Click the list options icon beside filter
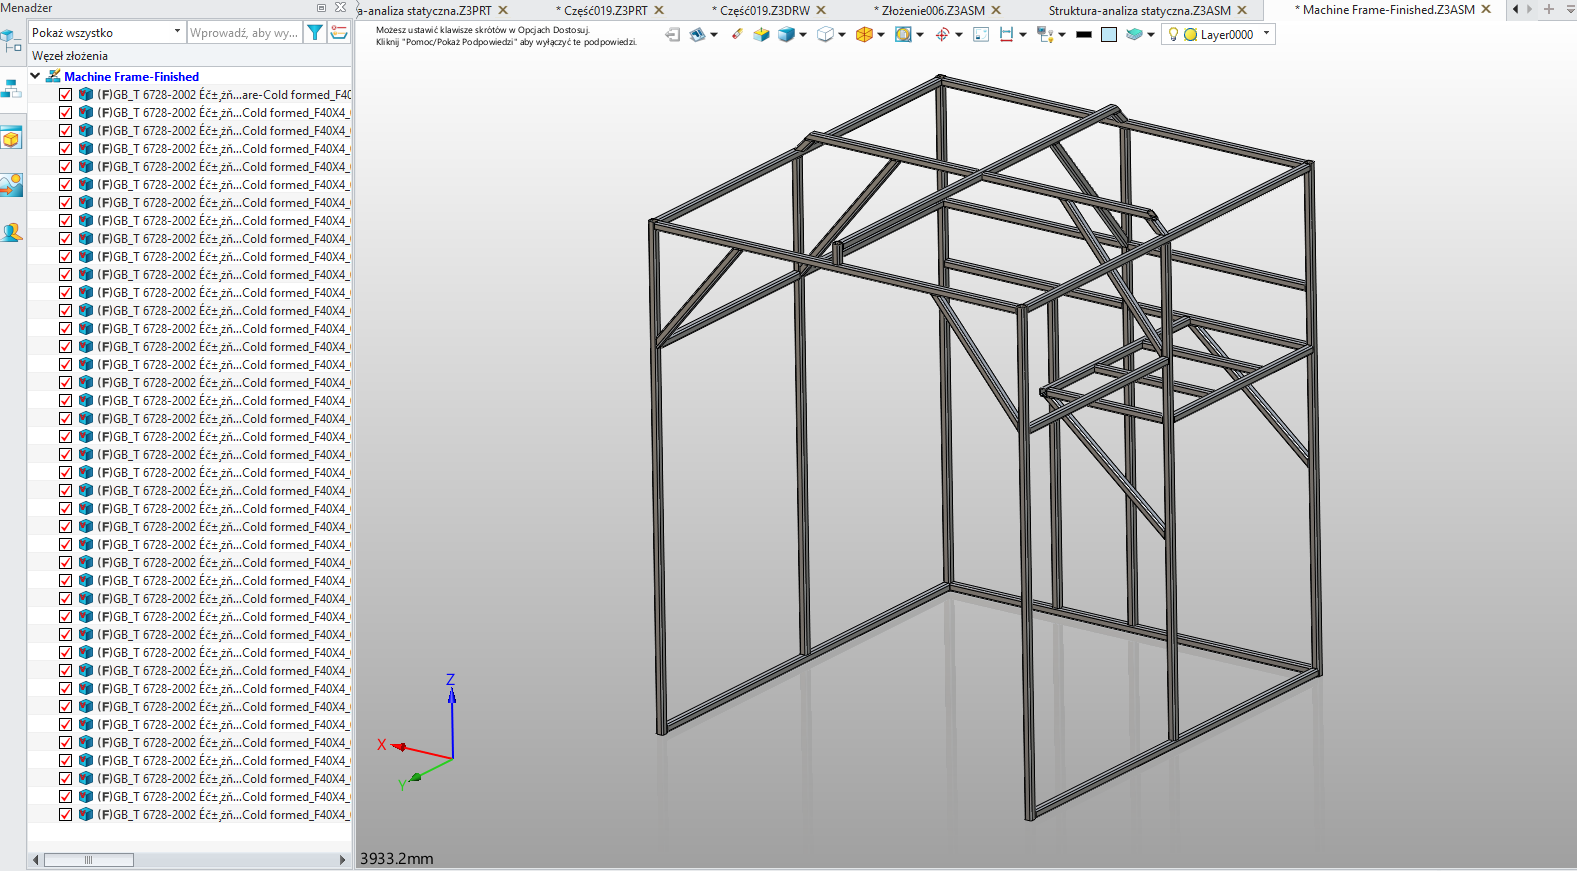 pyautogui.click(x=339, y=32)
